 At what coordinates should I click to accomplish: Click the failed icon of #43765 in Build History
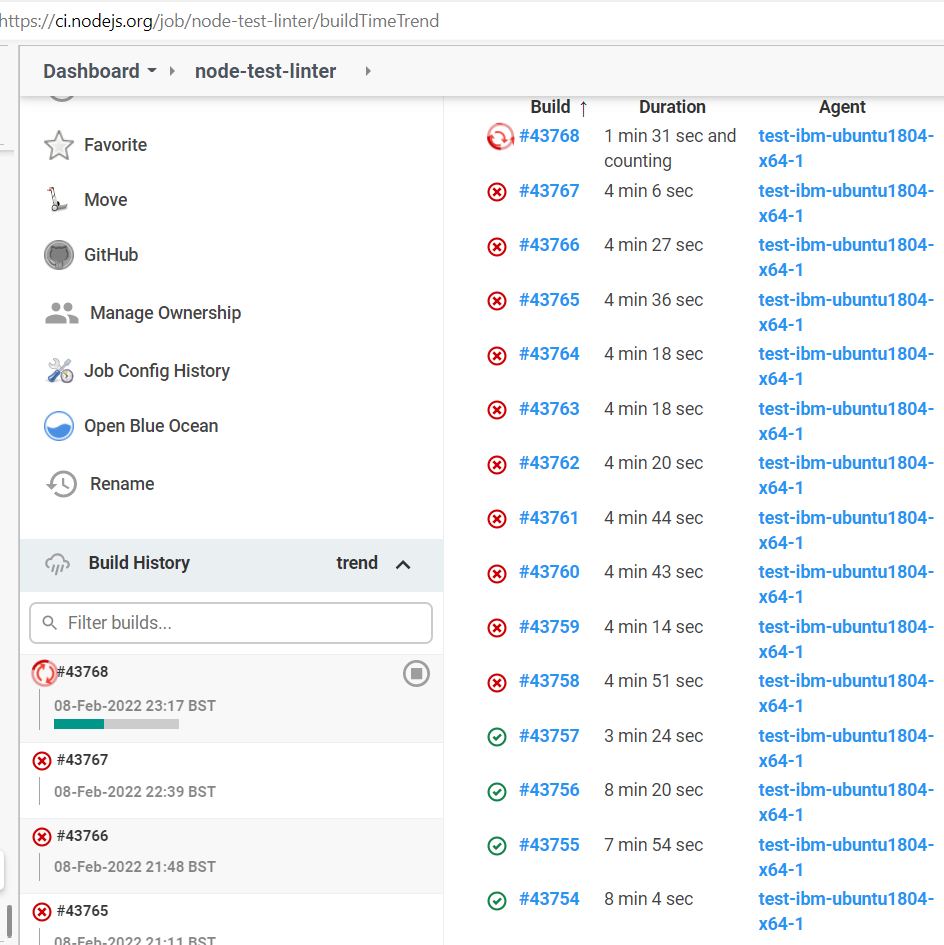tap(42, 912)
